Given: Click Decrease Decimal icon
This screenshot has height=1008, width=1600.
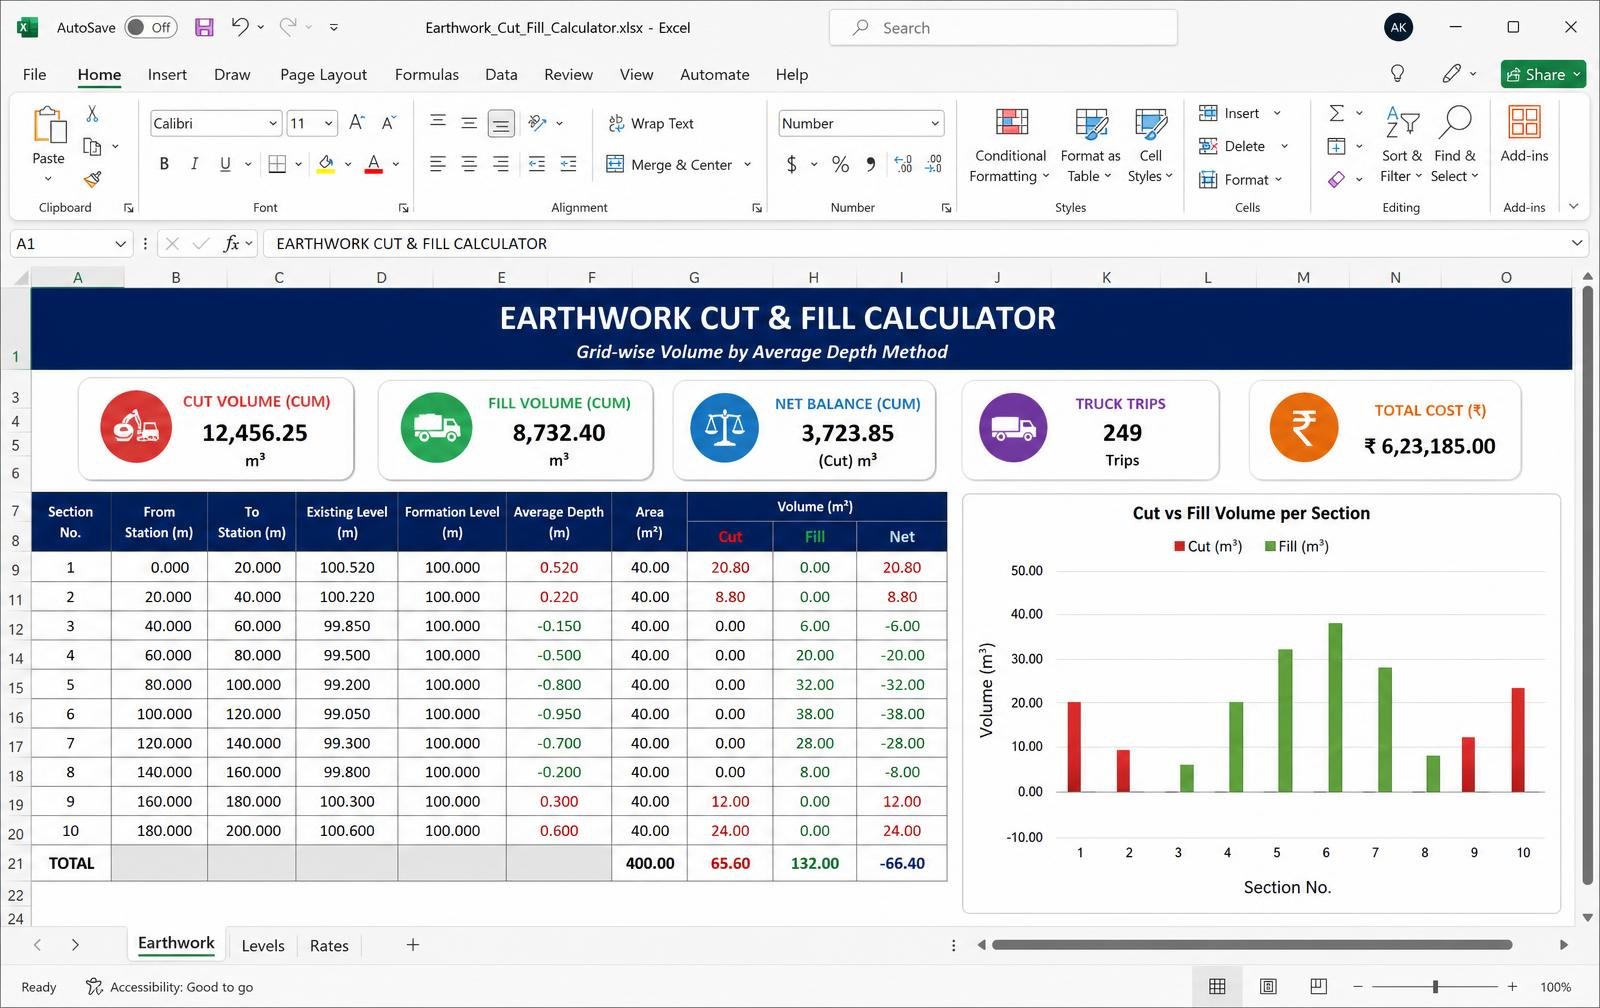Looking at the screenshot, I should (x=934, y=164).
